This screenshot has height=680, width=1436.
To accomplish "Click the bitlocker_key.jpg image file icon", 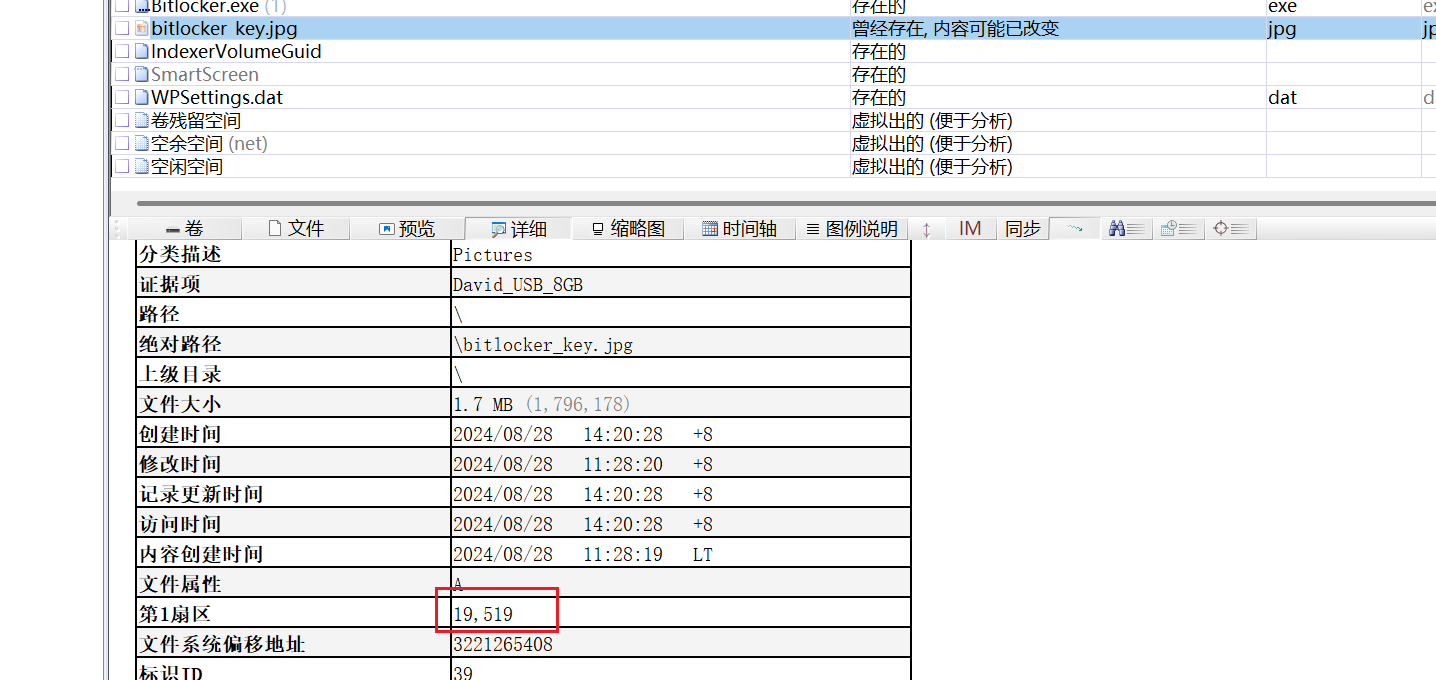I will (141, 29).
